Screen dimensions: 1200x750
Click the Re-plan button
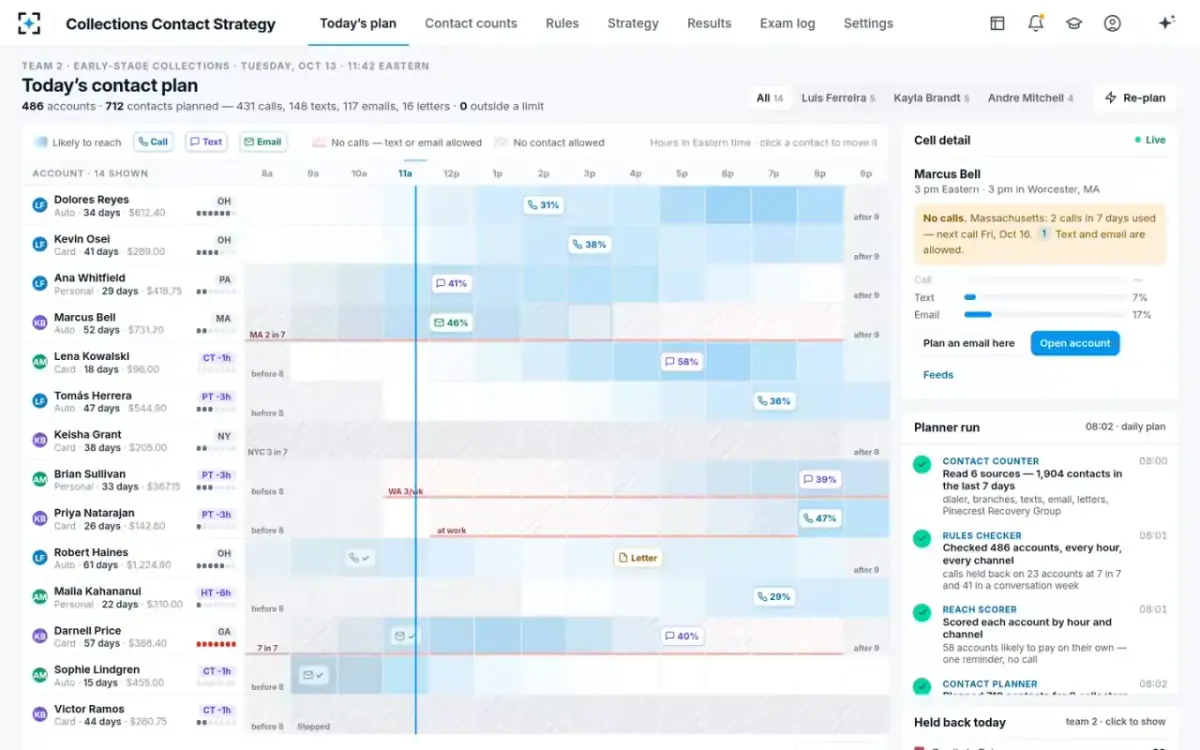click(1135, 98)
